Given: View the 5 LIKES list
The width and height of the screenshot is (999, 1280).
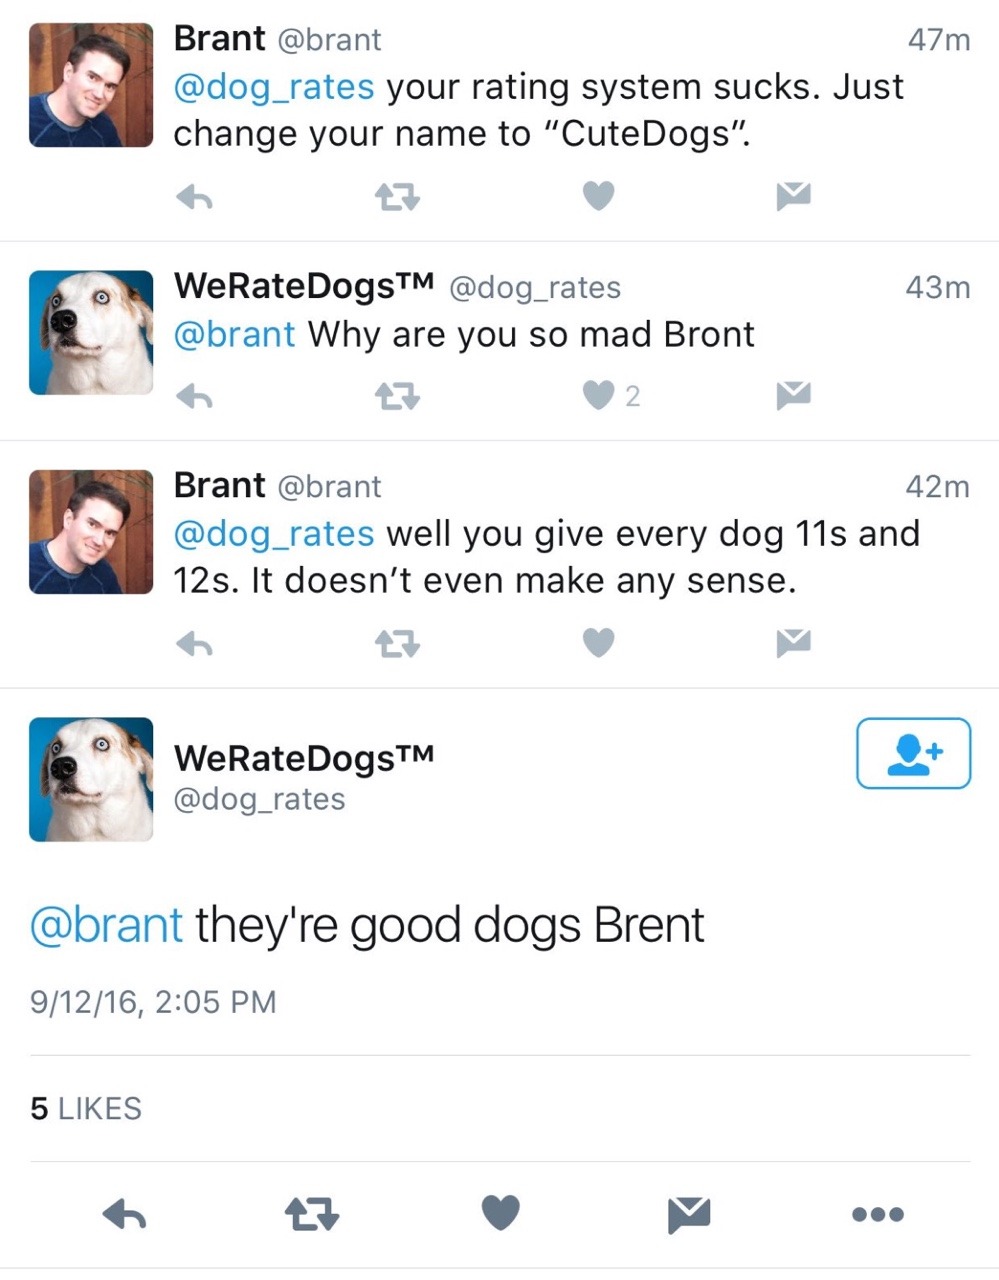Looking at the screenshot, I should [x=86, y=1108].
